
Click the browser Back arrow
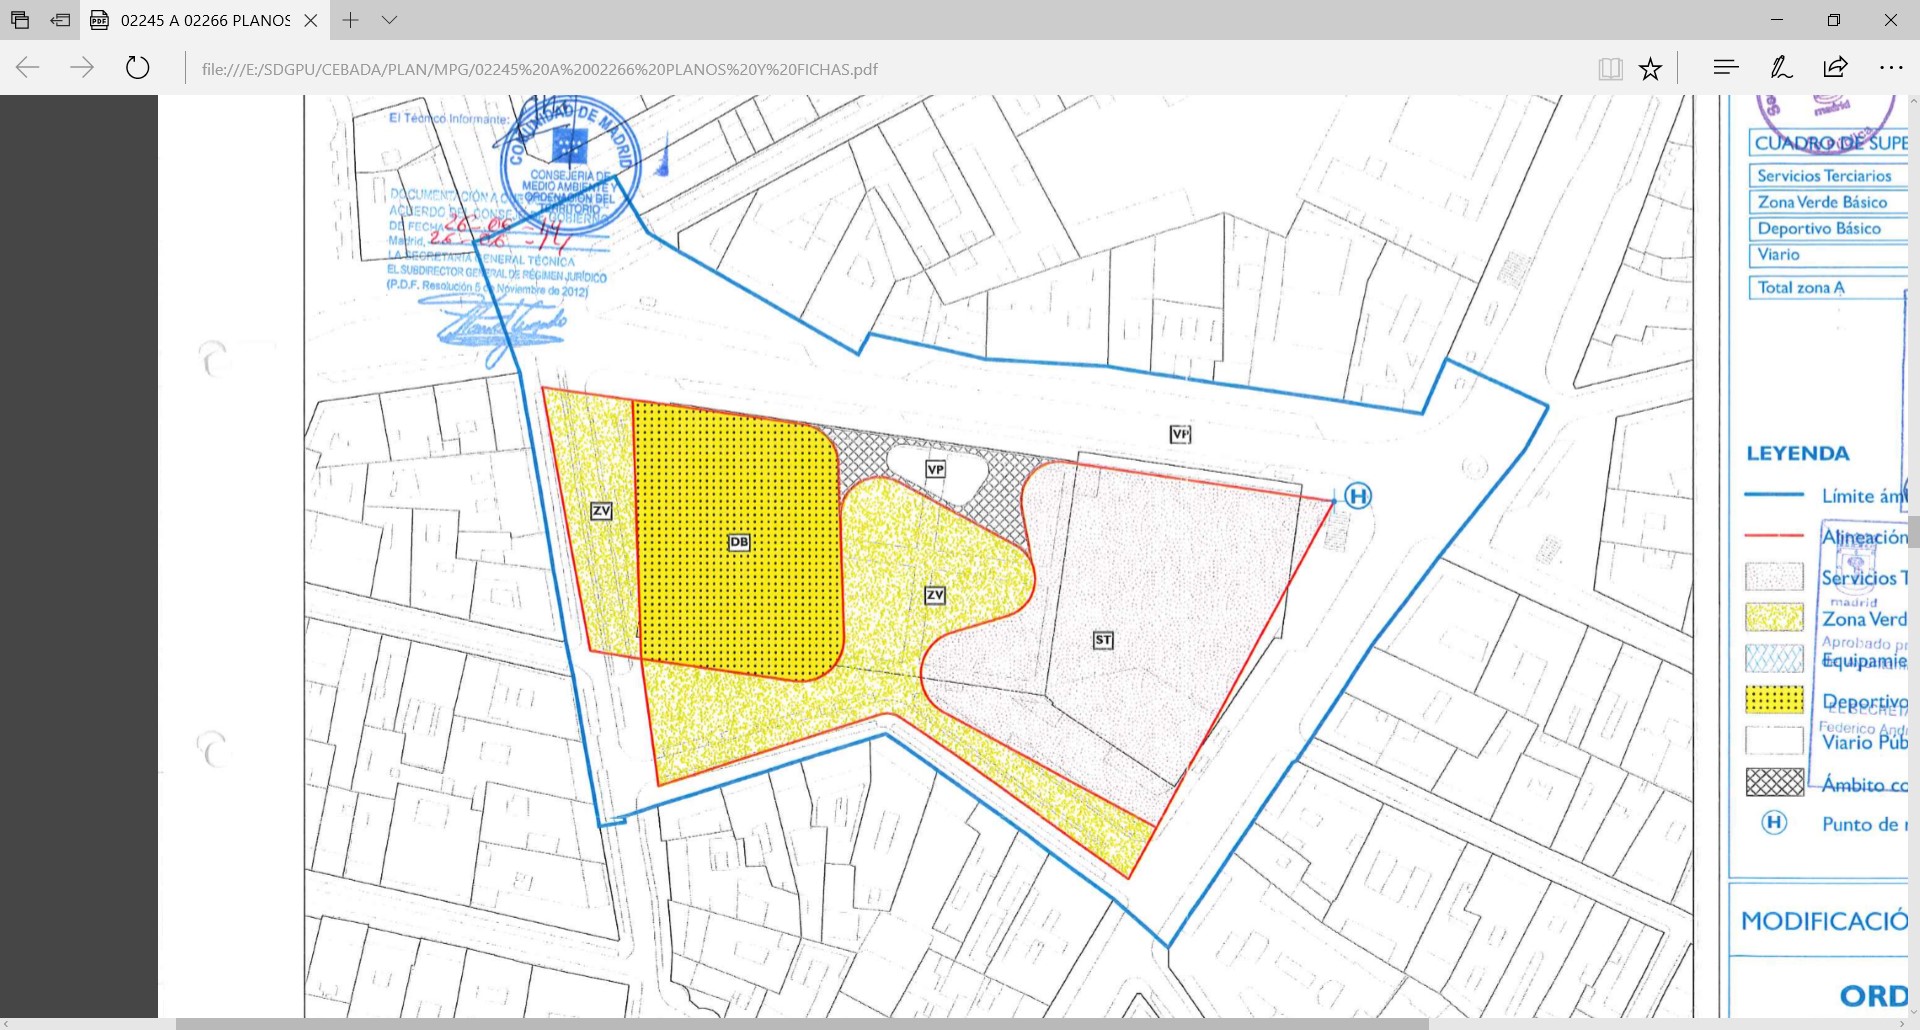[28, 68]
